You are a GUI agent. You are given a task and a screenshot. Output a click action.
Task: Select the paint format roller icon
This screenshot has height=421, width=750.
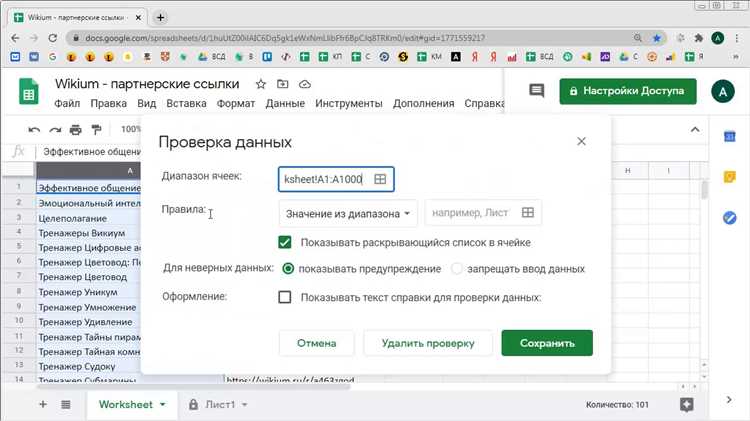coord(97,130)
